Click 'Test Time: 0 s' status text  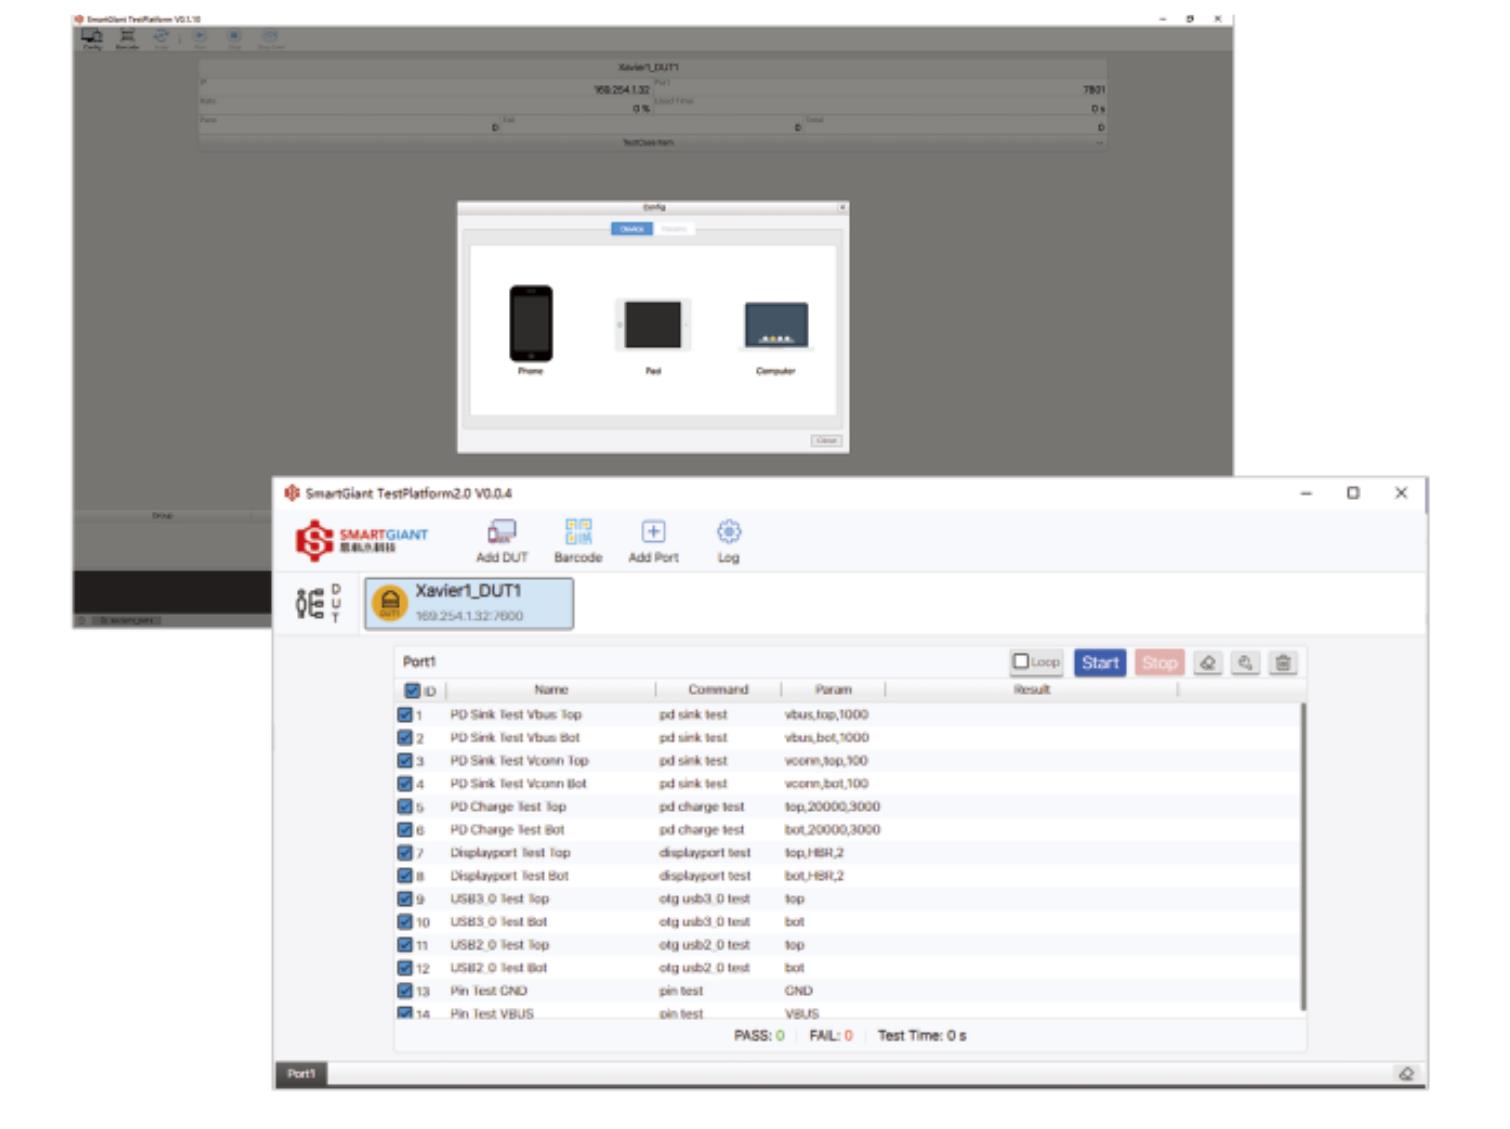pos(922,1036)
